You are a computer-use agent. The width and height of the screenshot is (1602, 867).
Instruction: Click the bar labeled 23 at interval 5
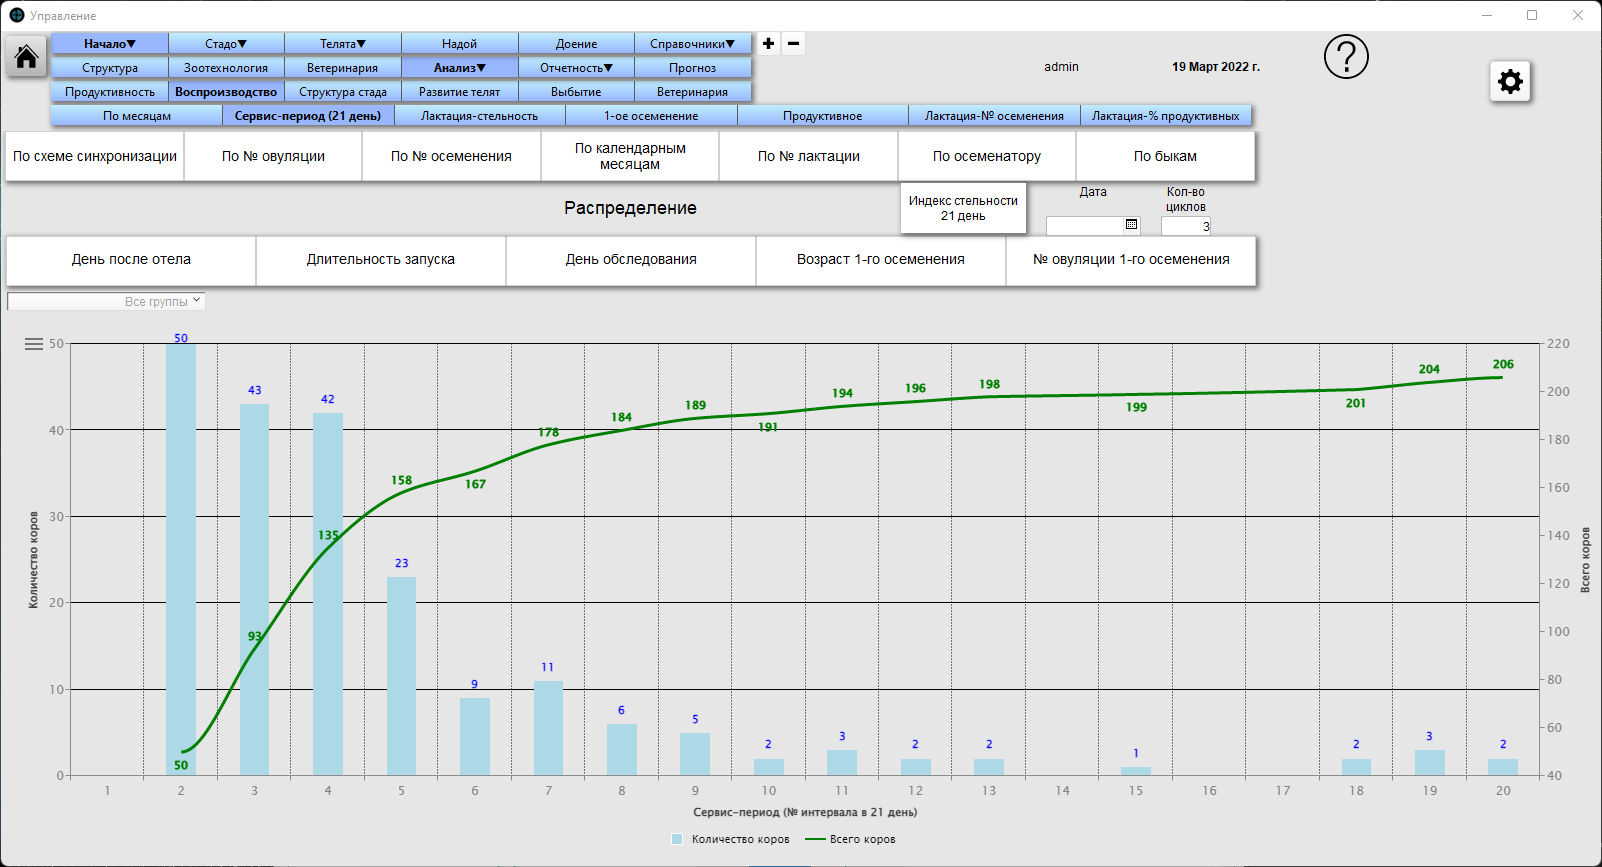[402, 676]
